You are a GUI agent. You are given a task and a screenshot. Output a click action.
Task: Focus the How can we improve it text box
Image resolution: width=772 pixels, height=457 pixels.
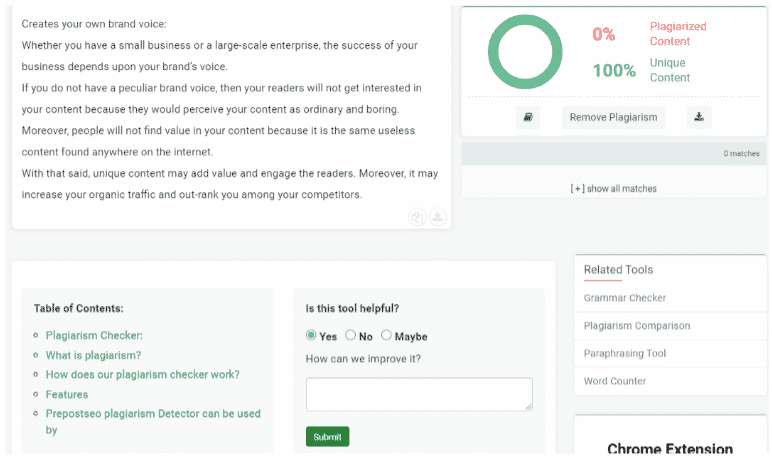click(419, 394)
